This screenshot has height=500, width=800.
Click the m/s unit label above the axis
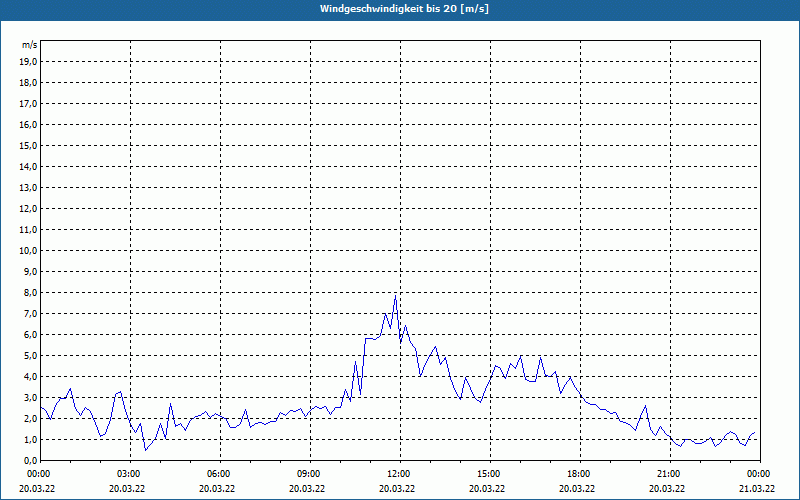[x=29, y=45]
